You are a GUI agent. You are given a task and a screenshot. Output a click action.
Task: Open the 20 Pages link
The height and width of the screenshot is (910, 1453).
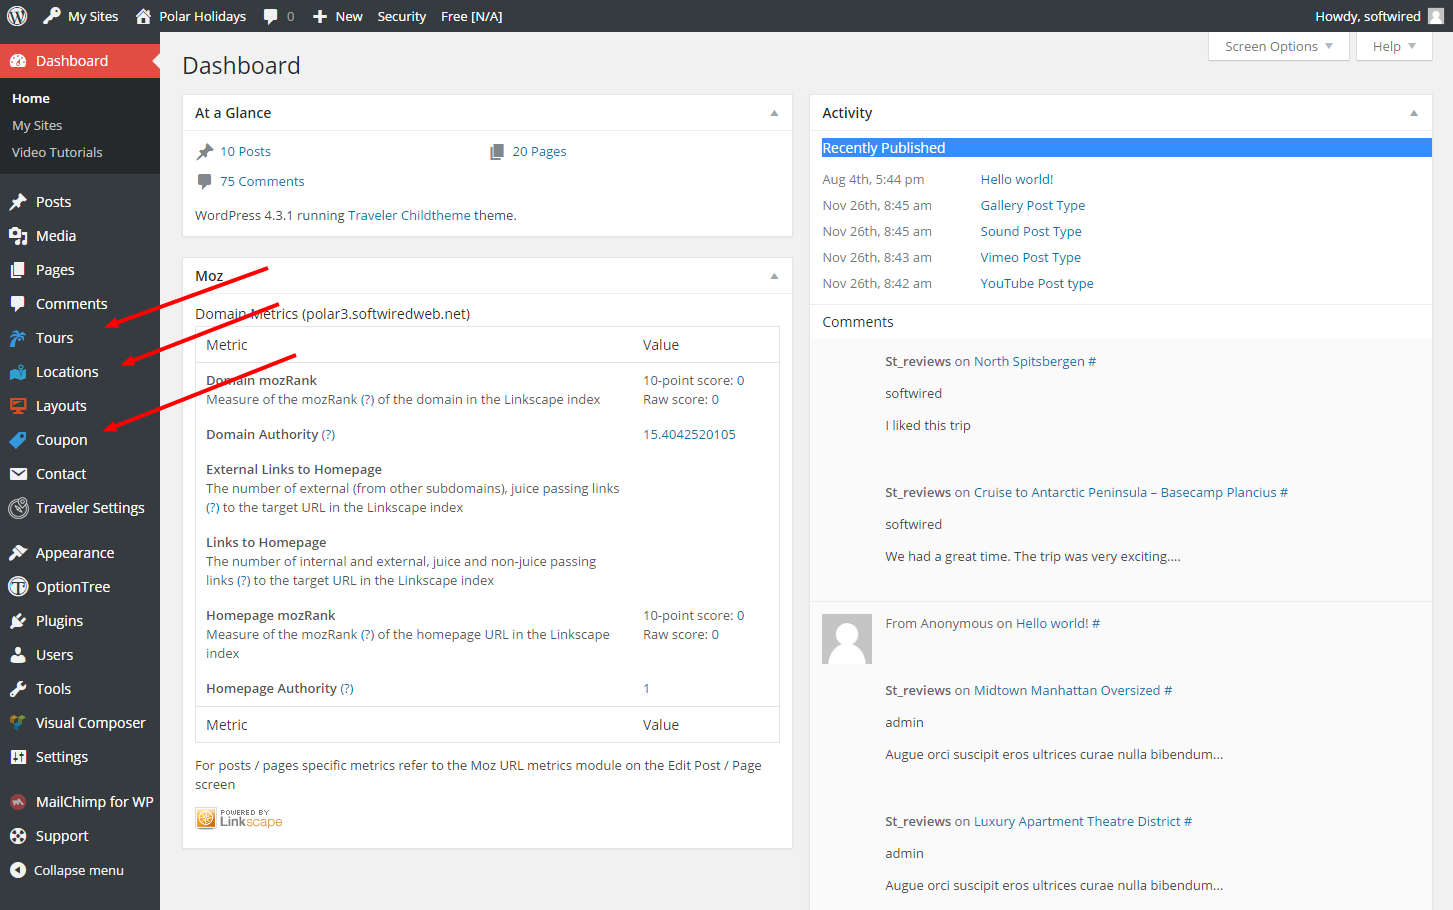(x=539, y=151)
